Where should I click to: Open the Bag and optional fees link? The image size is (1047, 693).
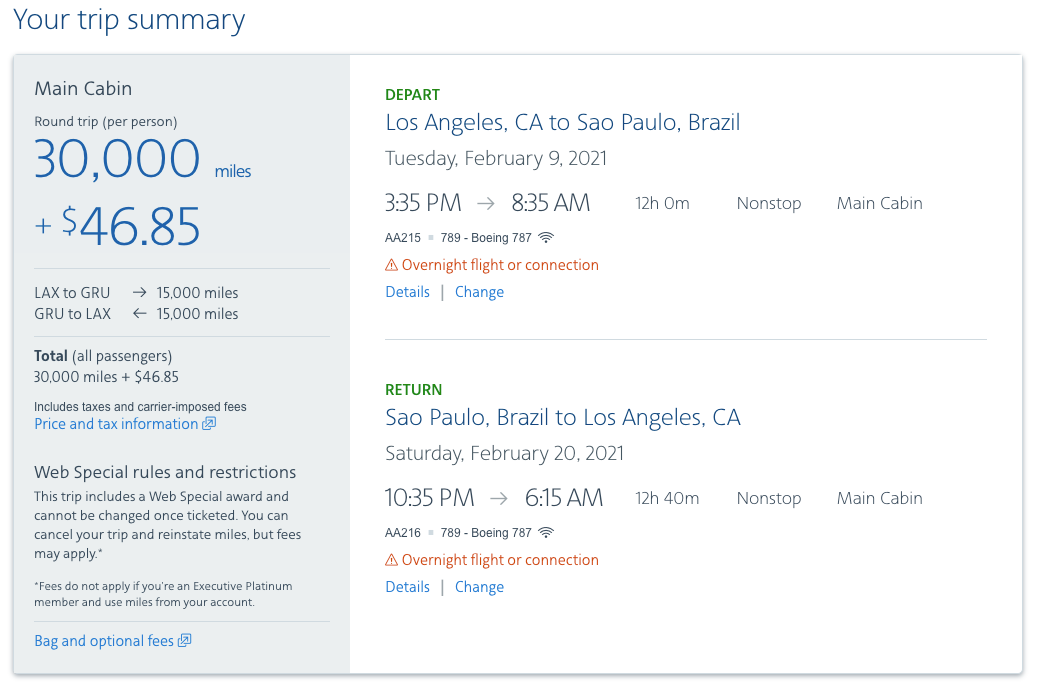104,641
